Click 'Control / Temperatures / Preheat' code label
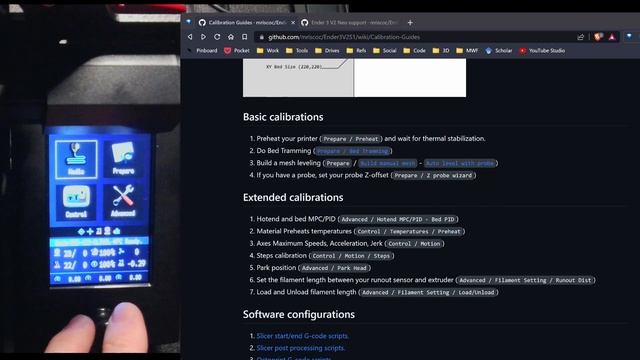The width and height of the screenshot is (640, 360). coord(409,231)
